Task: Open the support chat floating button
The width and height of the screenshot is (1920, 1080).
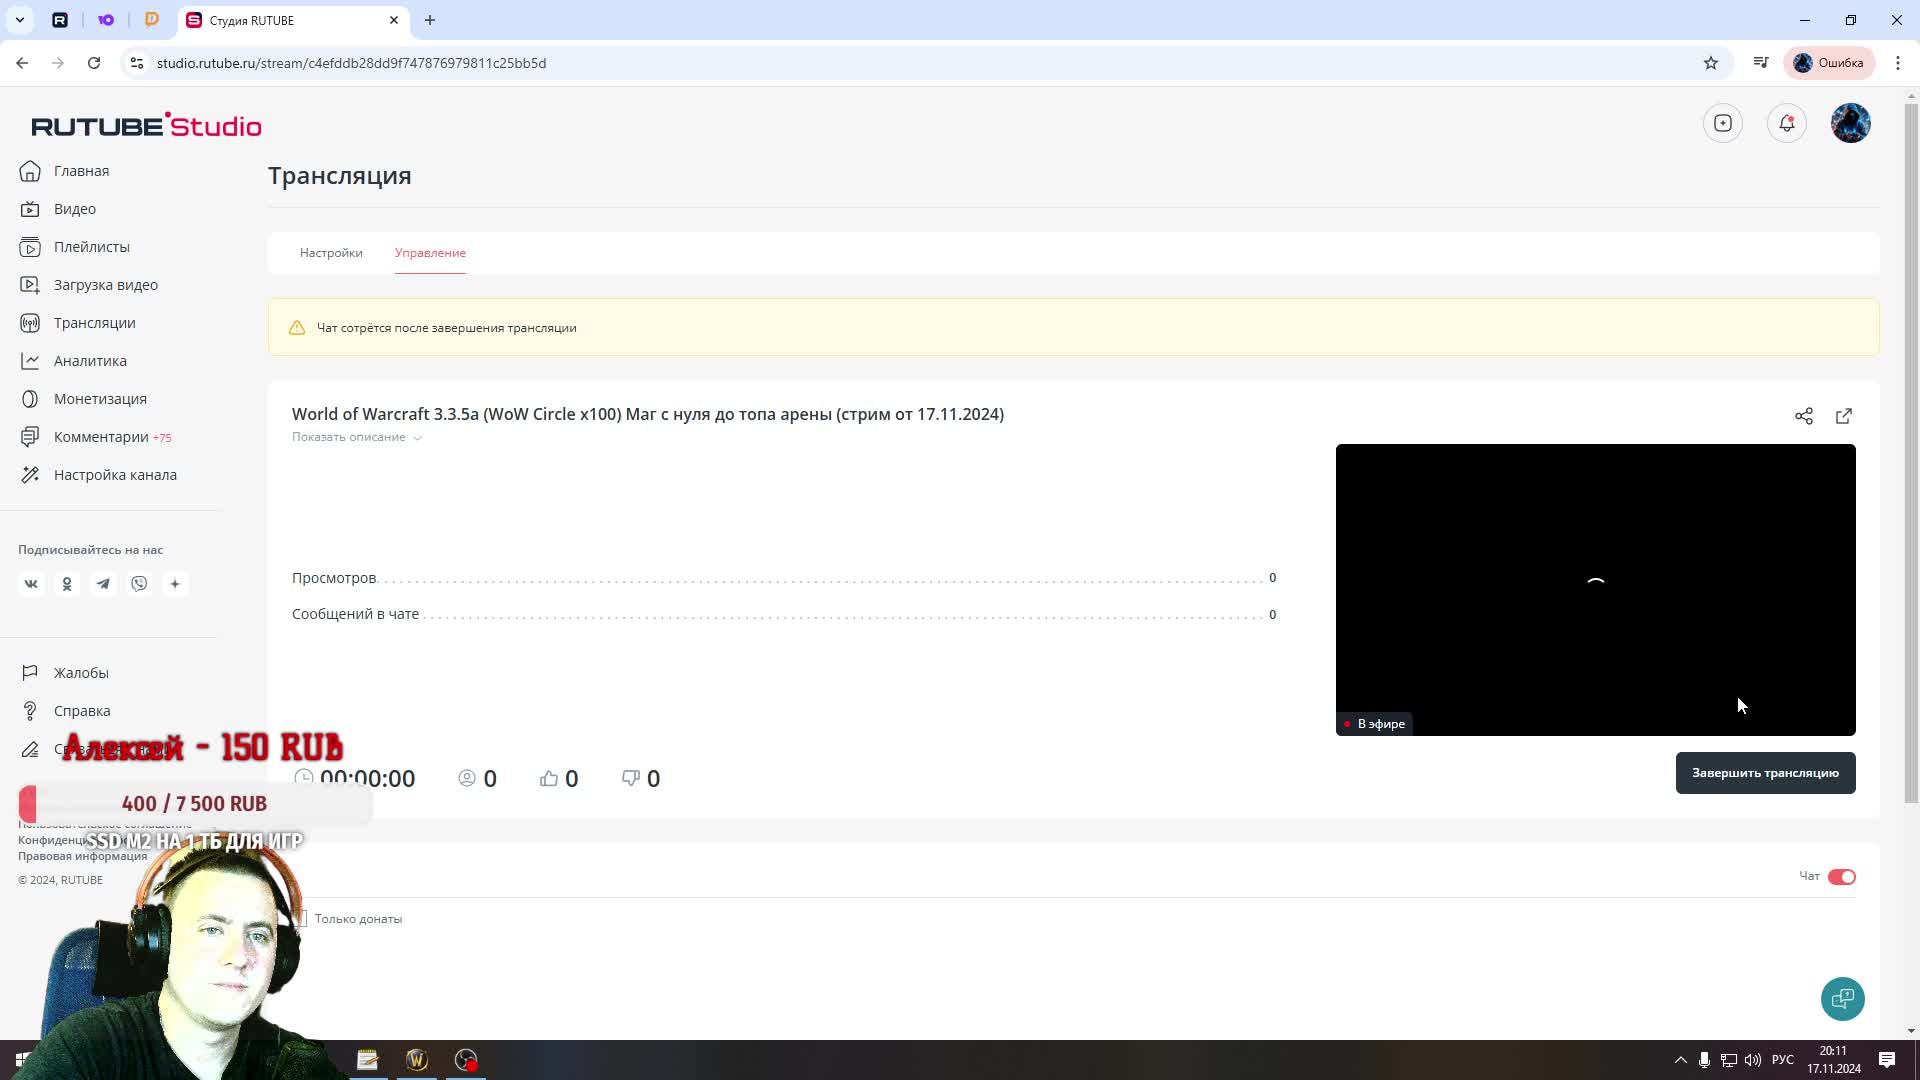Action: (x=1843, y=999)
